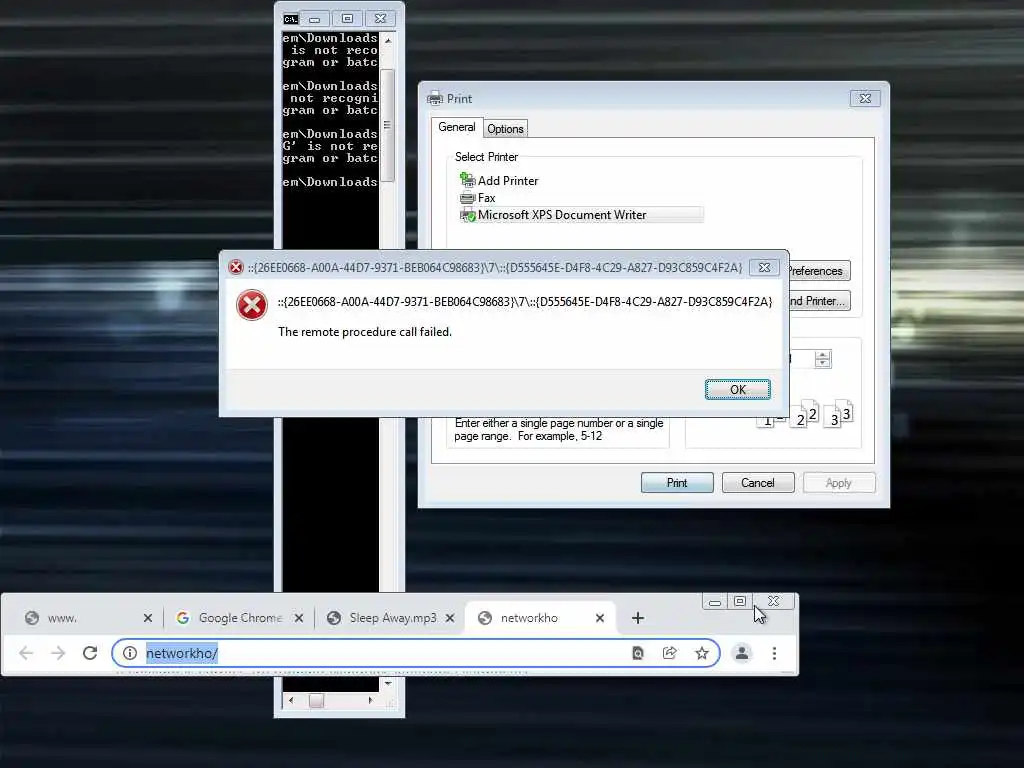Click the Preferences button

(818, 270)
